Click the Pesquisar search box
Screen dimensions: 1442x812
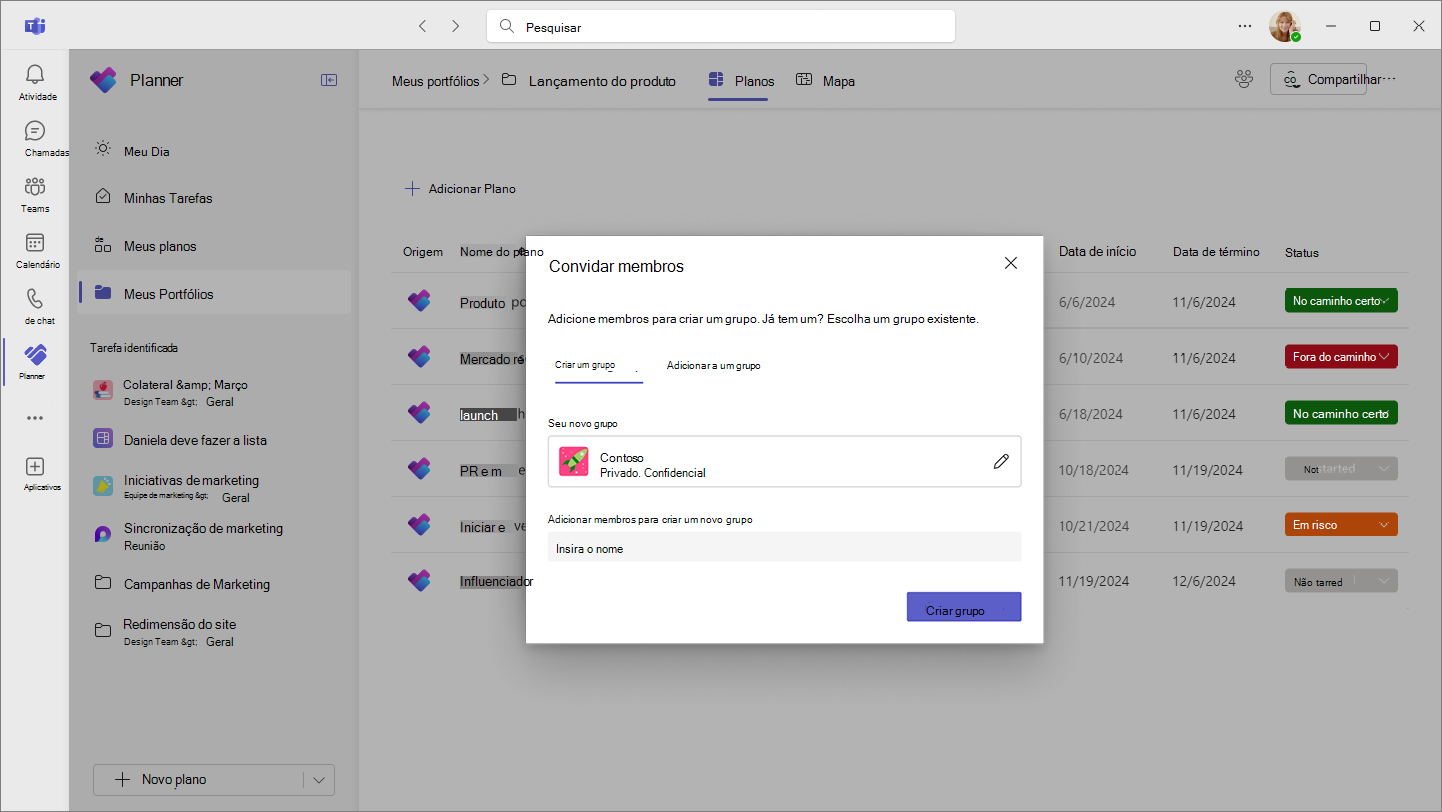[x=721, y=27]
